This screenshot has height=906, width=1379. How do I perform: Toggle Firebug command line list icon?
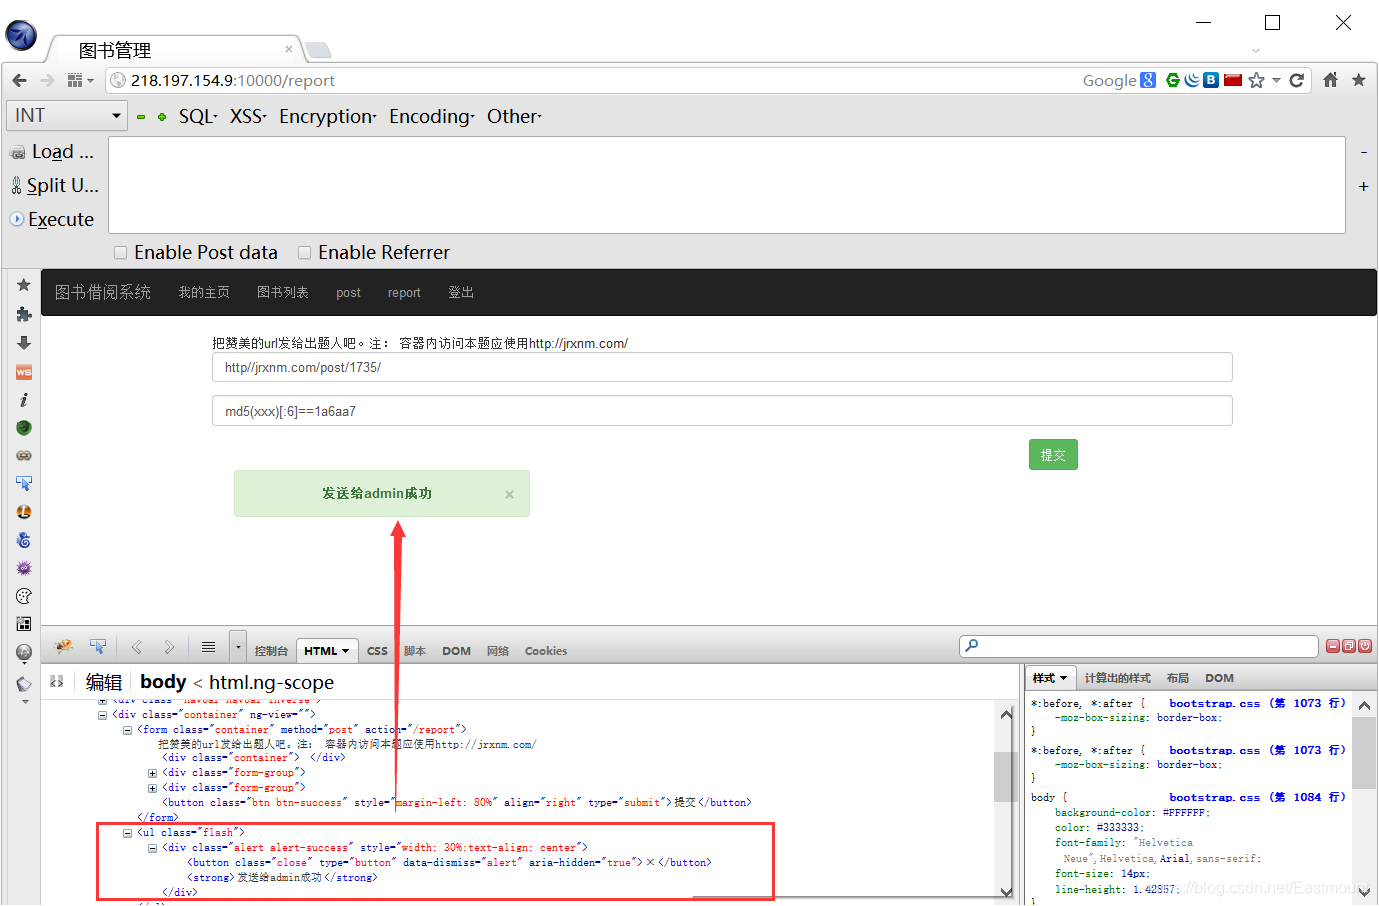pyautogui.click(x=208, y=647)
